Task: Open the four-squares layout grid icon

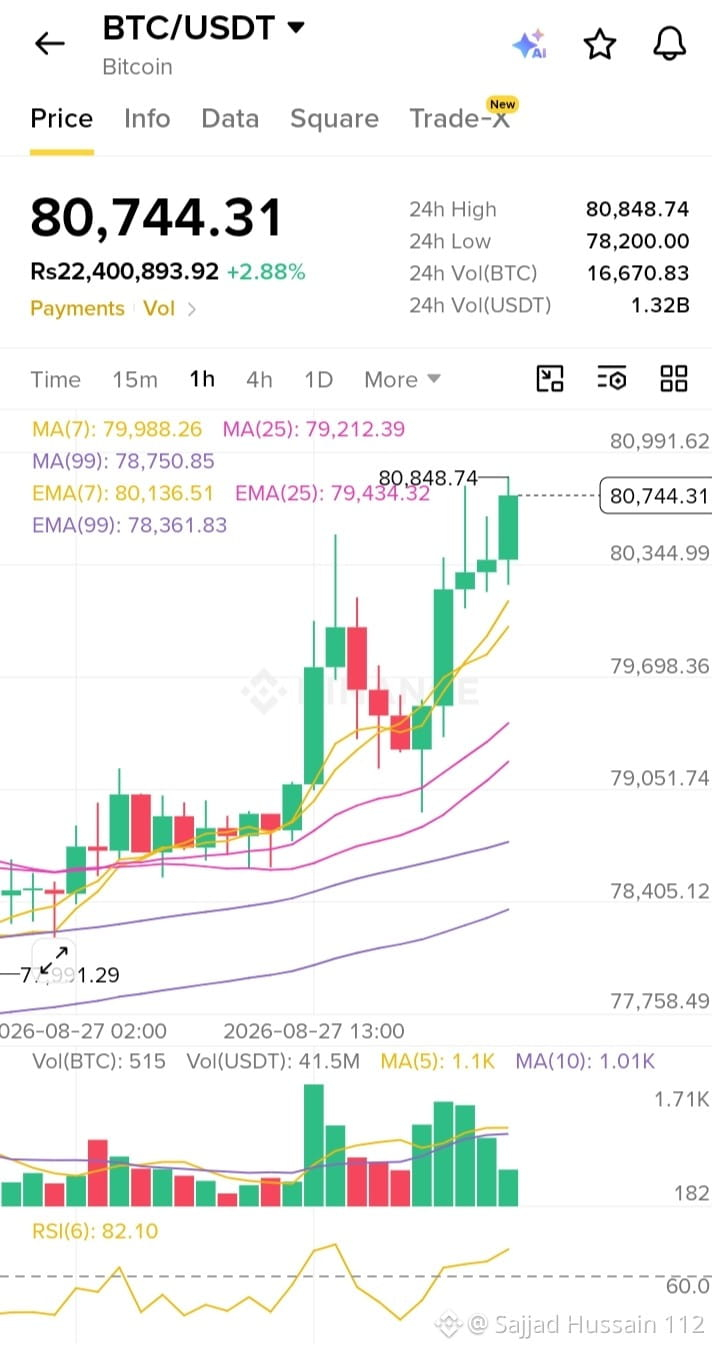Action: (x=674, y=378)
